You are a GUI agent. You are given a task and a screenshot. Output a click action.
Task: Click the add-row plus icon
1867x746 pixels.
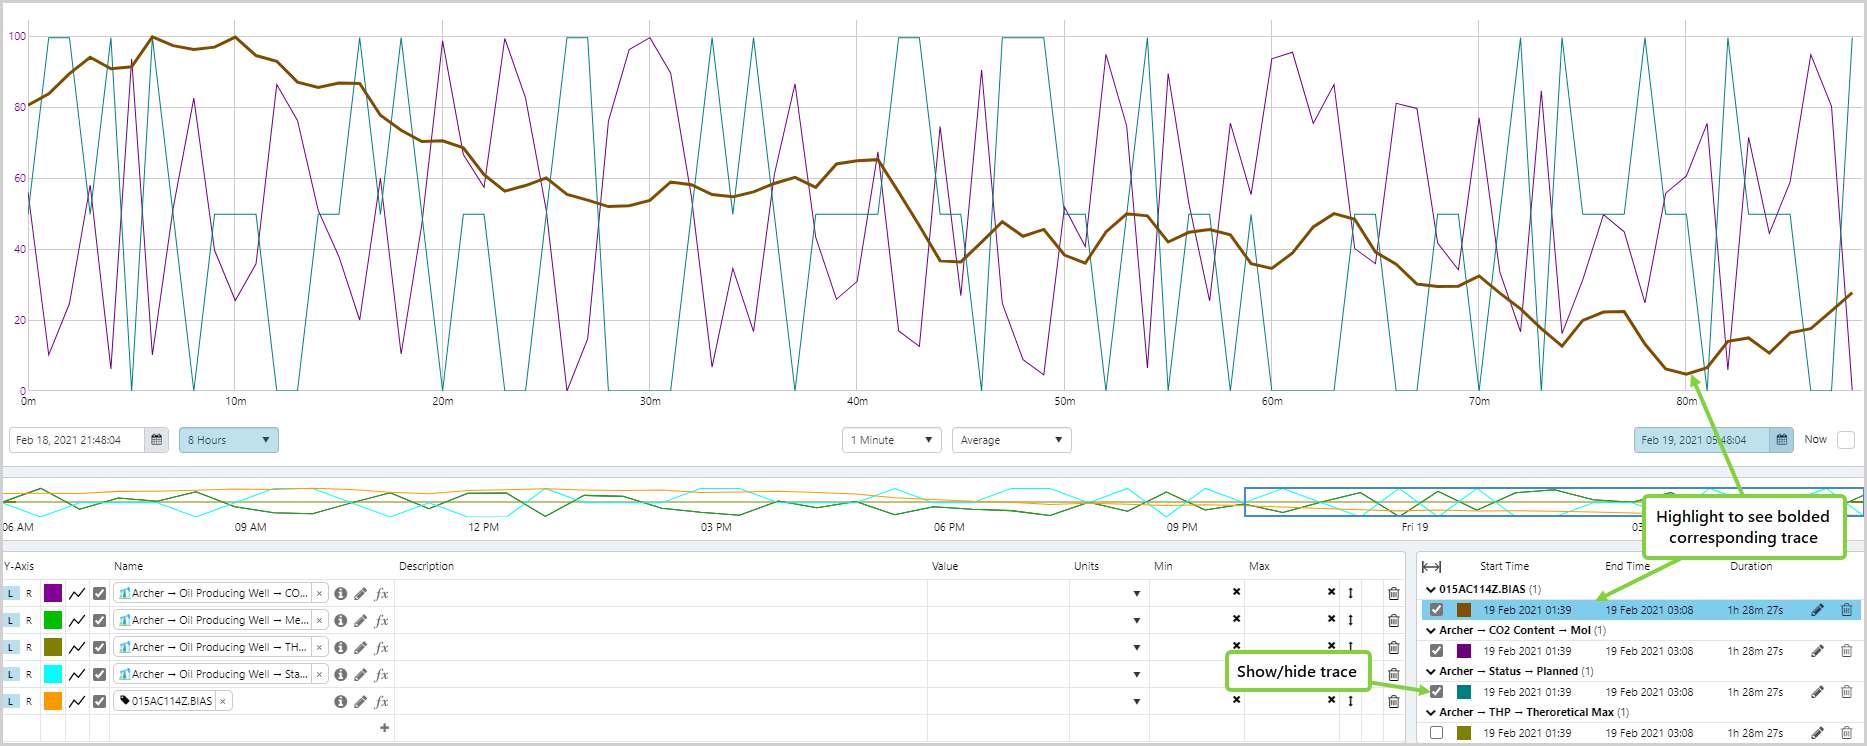point(384,728)
